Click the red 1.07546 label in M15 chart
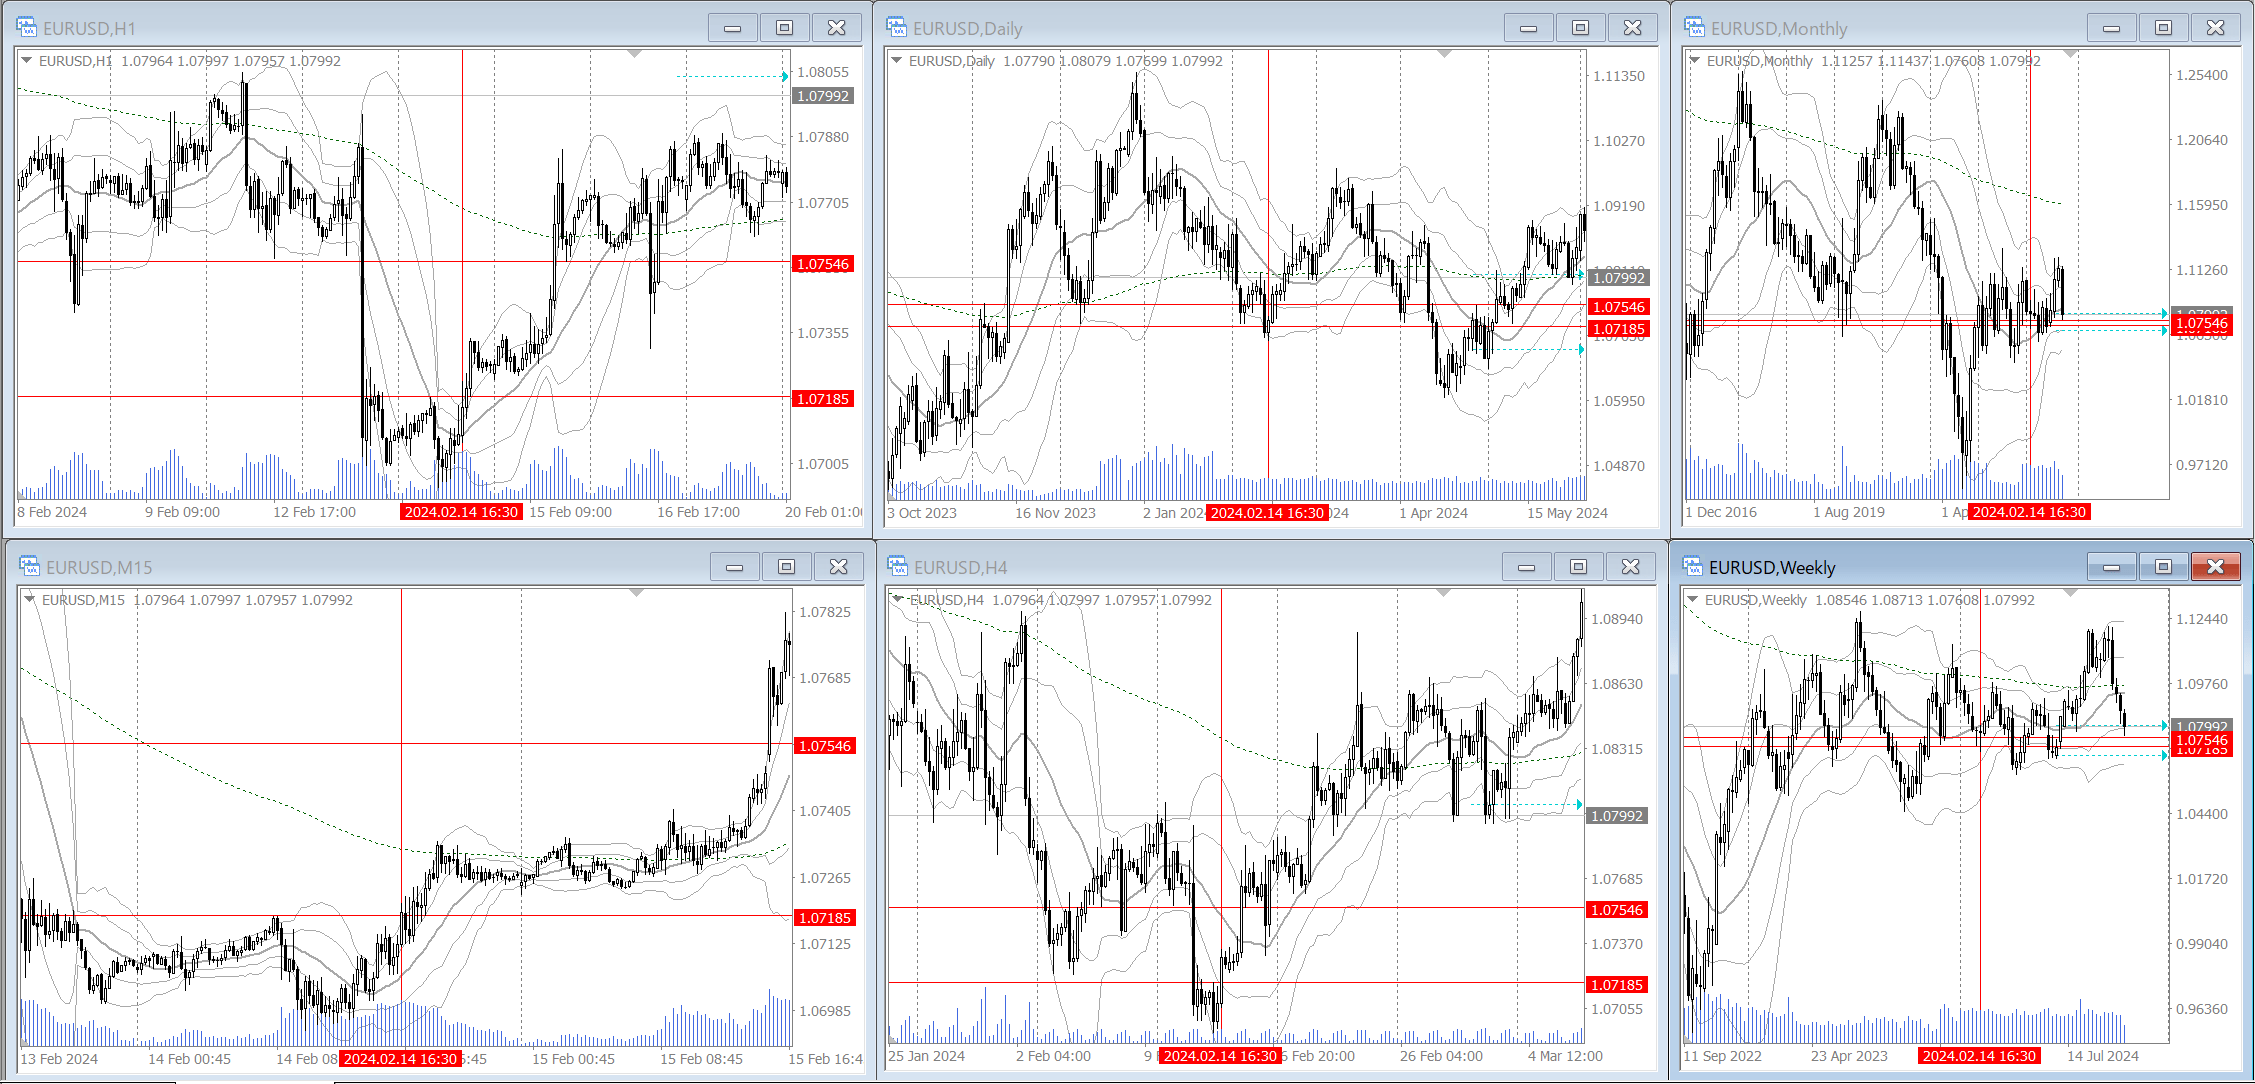Image resolution: width=2255 pixels, height=1084 pixels. (825, 746)
